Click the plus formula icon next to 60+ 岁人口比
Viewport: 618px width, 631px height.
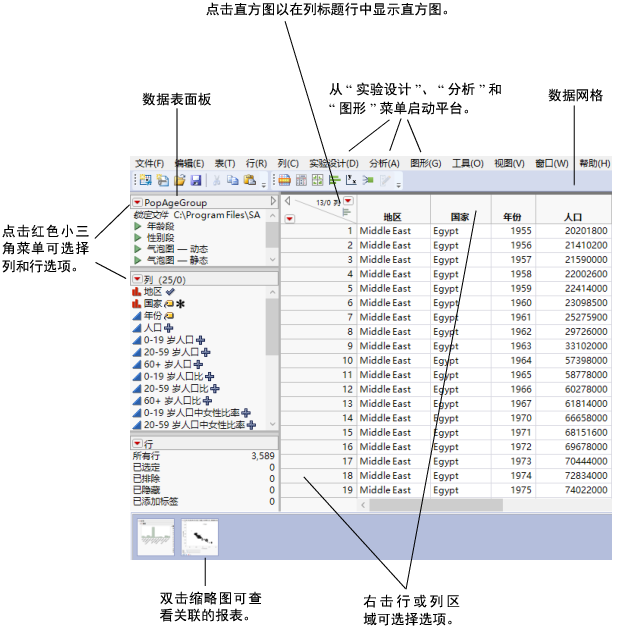pyautogui.click(x=208, y=401)
